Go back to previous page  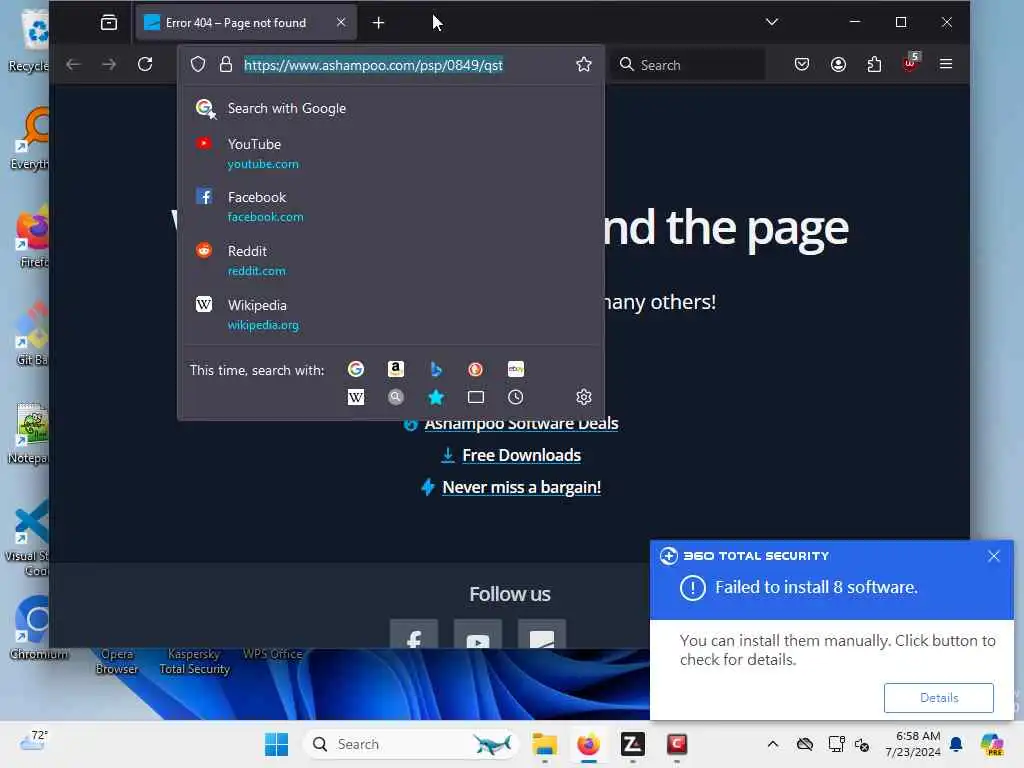pos(73,64)
